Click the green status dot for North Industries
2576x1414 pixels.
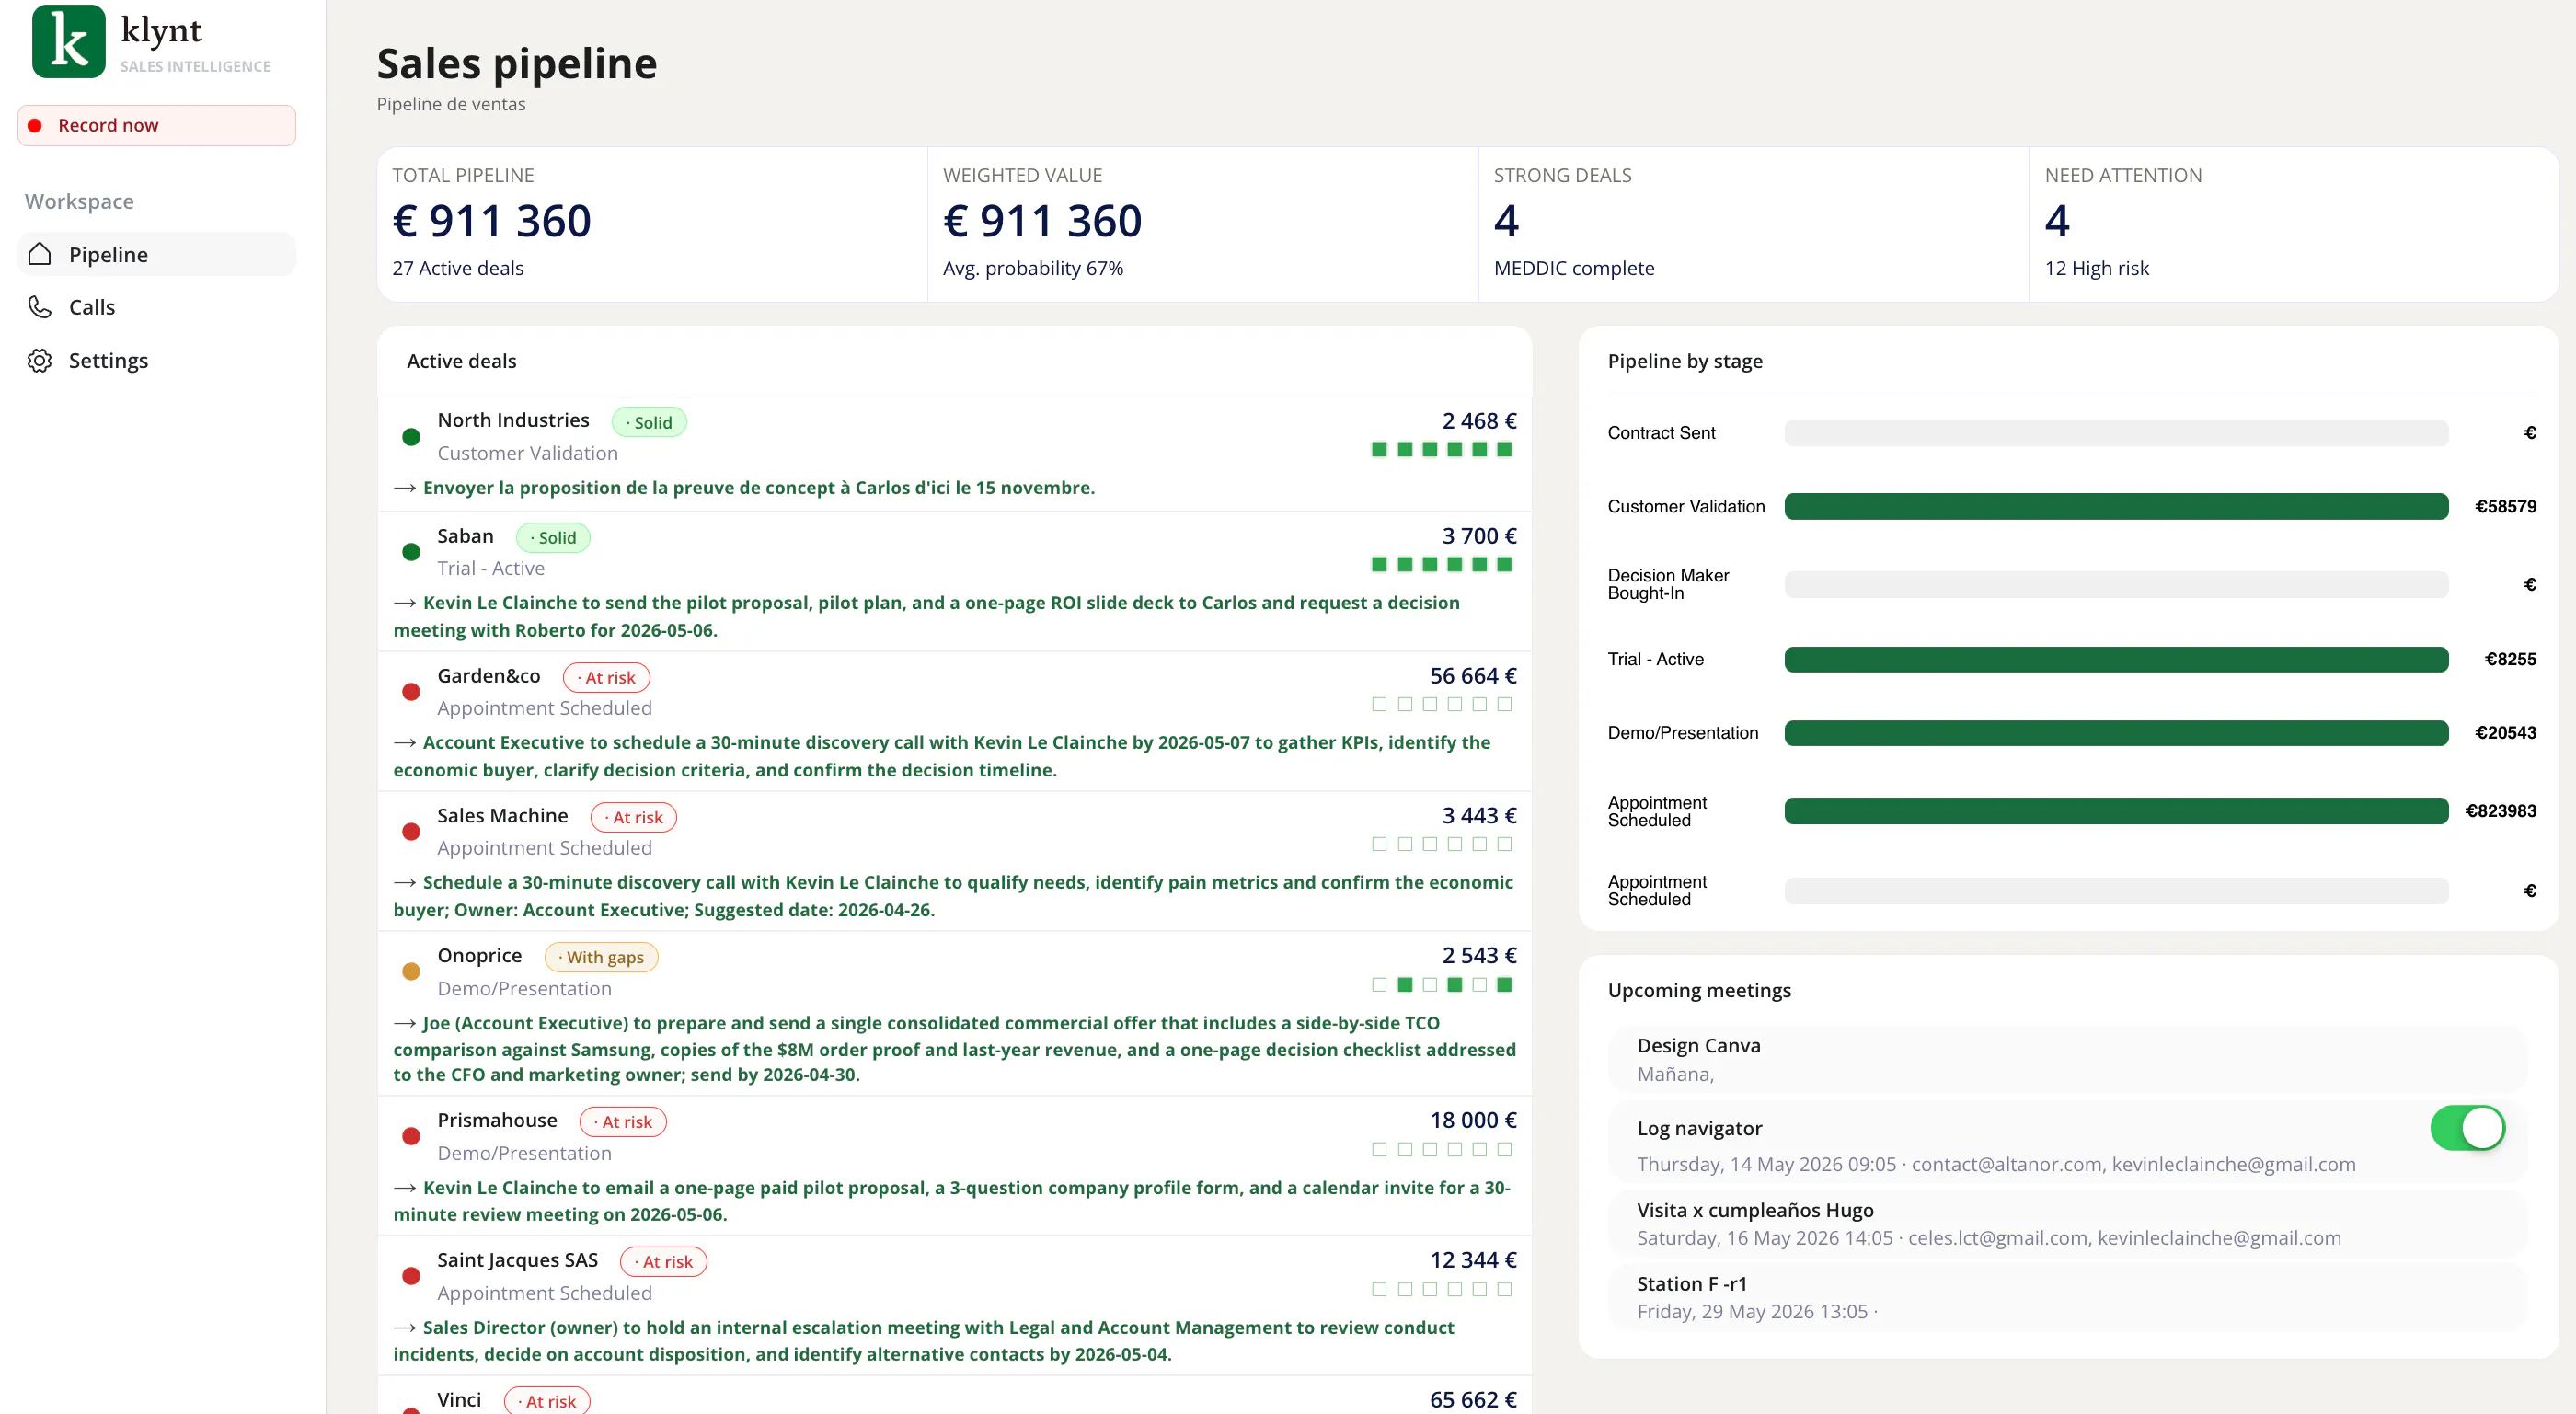pyautogui.click(x=411, y=437)
